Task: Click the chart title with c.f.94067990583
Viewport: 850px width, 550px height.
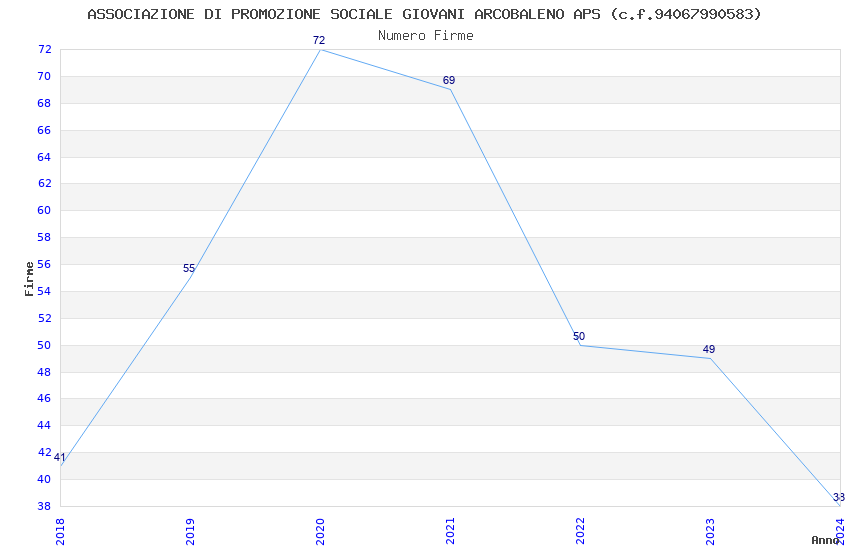Action: [424, 14]
